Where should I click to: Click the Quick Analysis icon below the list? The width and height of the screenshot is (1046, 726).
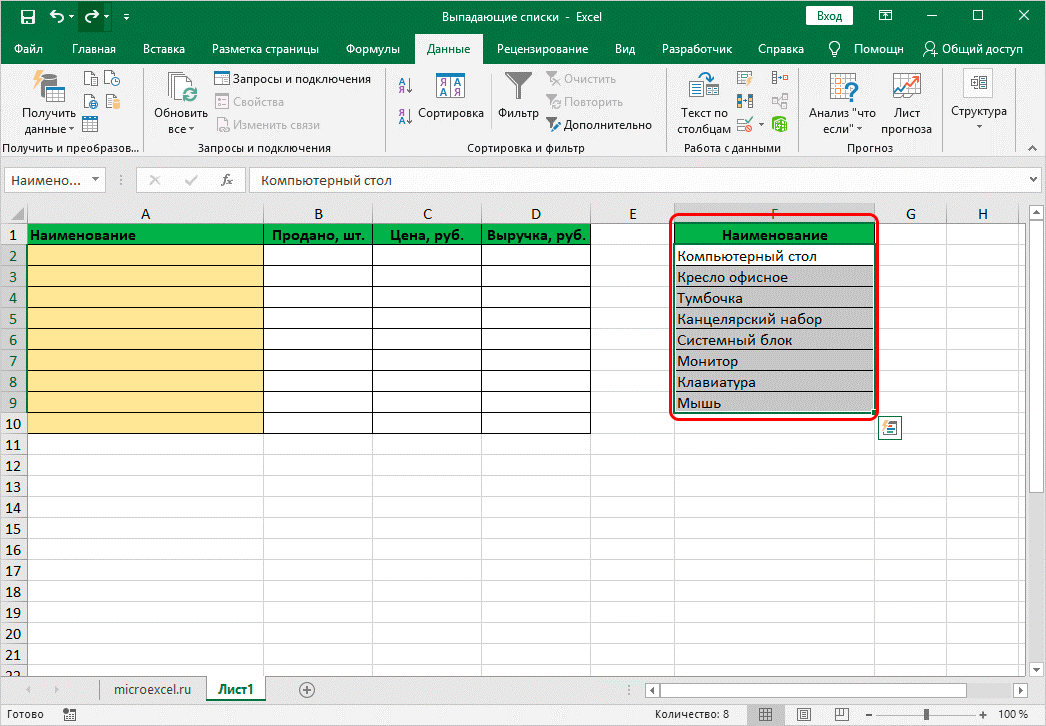pos(890,428)
